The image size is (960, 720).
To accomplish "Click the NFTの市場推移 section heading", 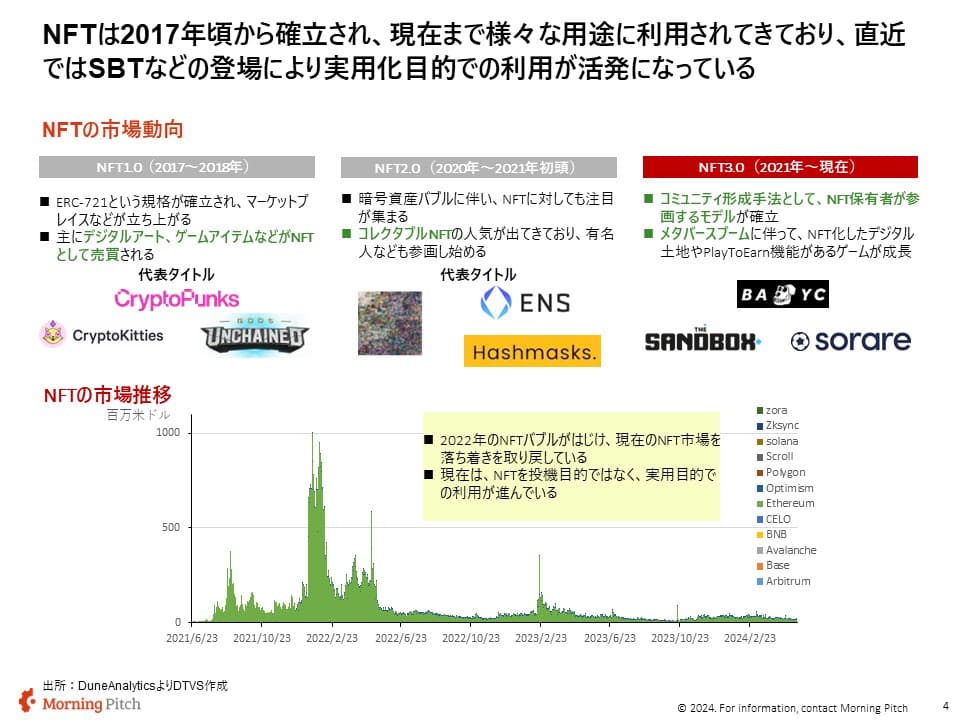I will [108, 395].
